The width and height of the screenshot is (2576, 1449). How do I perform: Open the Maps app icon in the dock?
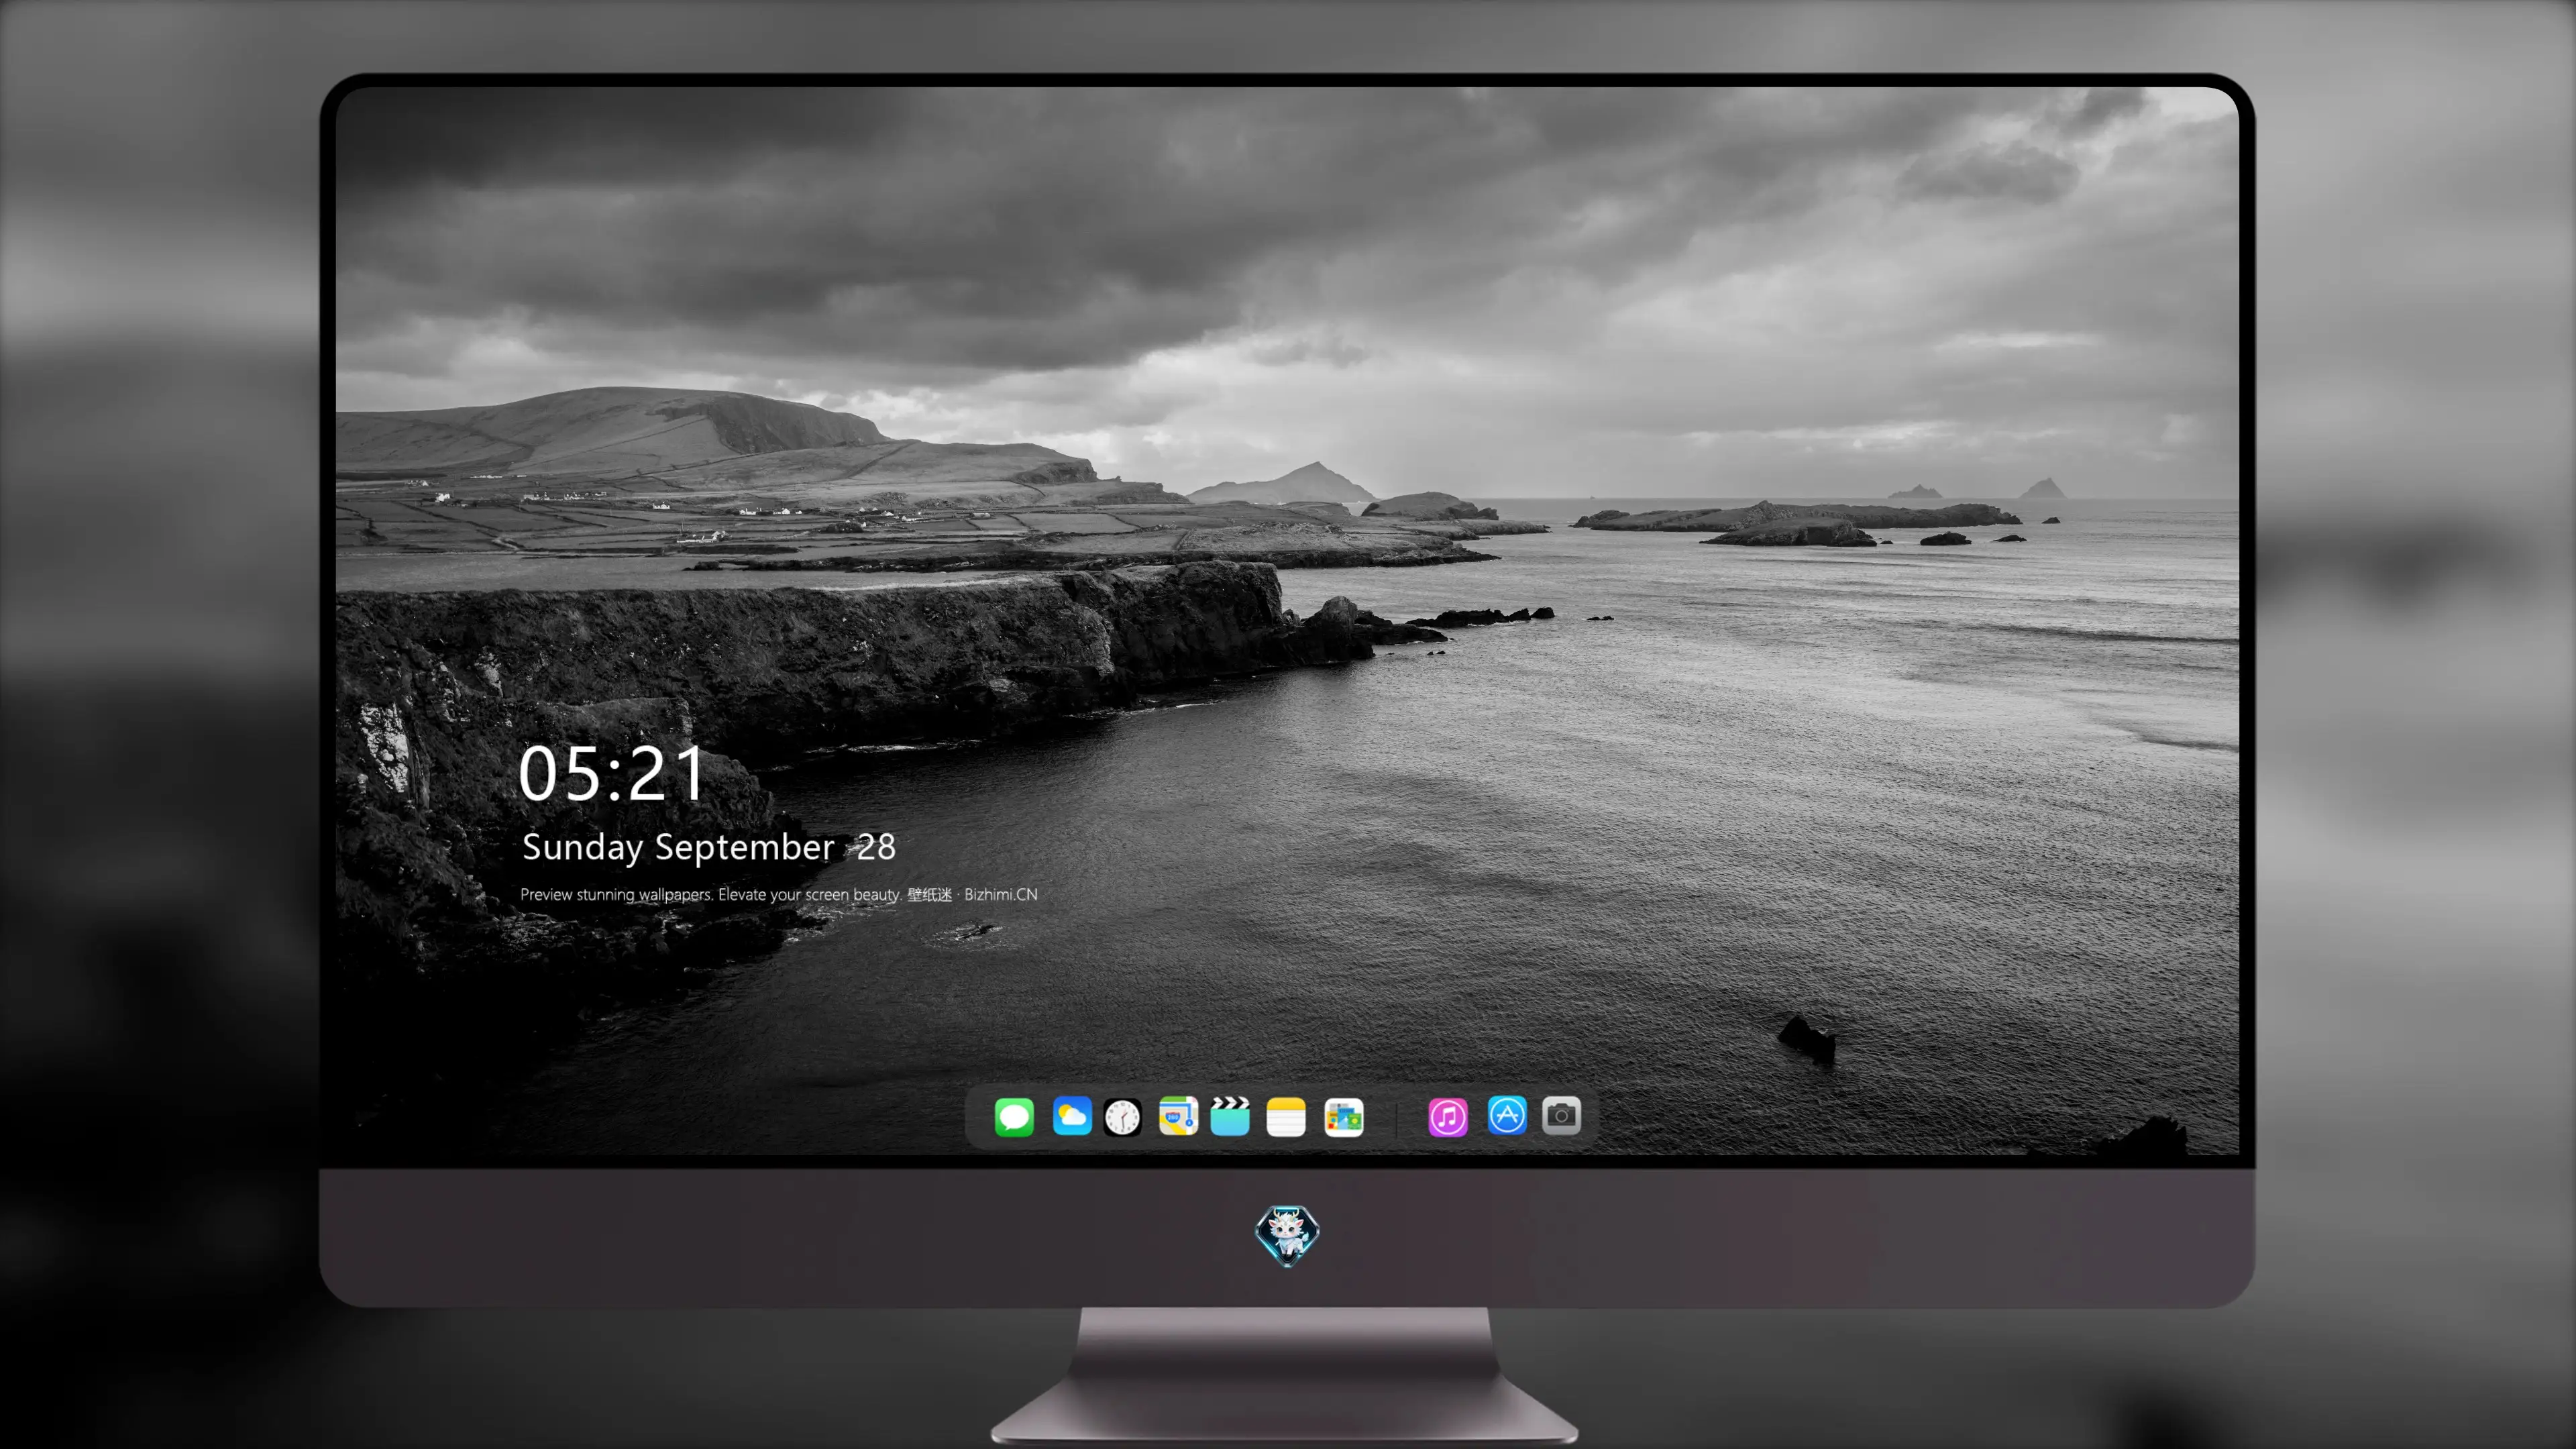click(1178, 1116)
